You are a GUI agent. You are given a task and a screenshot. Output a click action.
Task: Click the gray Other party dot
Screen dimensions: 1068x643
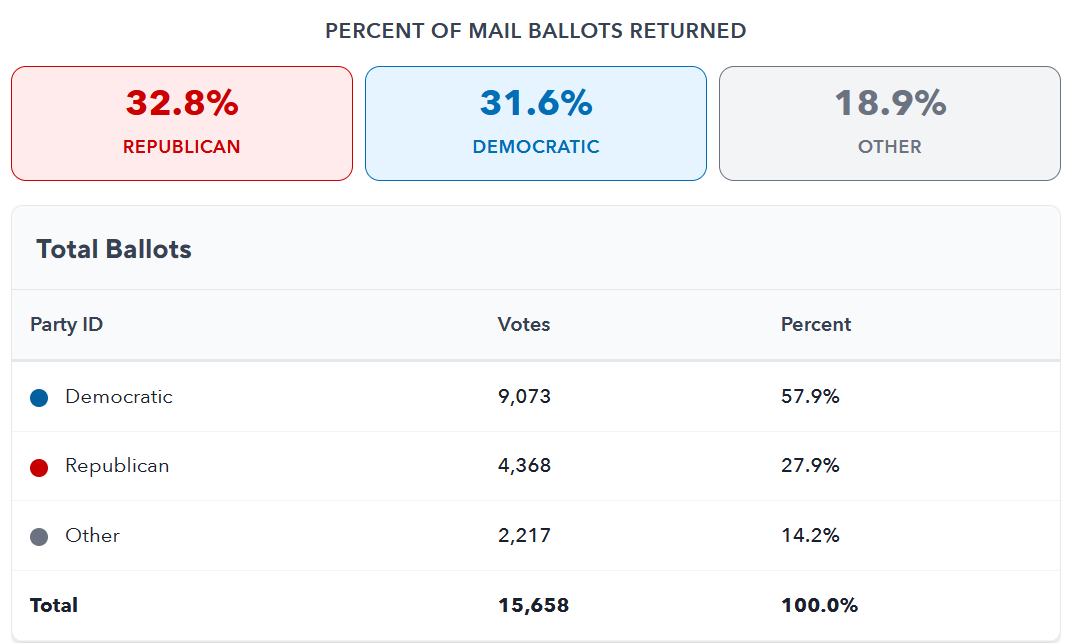click(x=39, y=537)
